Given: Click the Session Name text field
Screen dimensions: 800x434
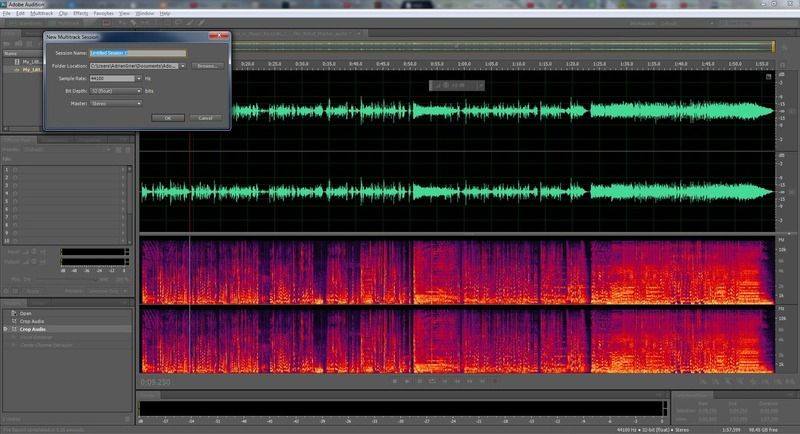Looking at the screenshot, I should click(138, 53).
